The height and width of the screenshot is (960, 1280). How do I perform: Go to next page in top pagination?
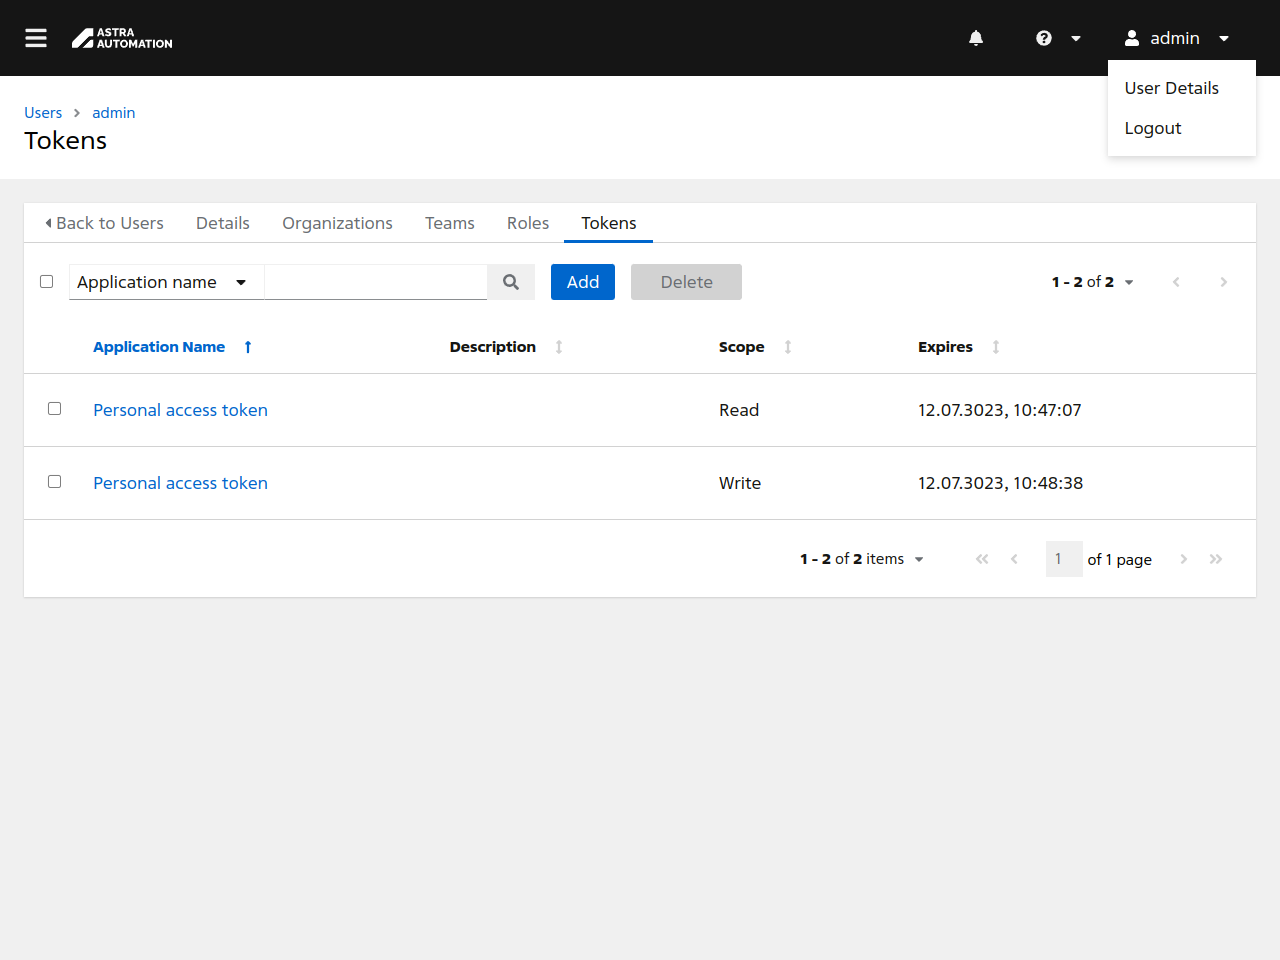coord(1223,282)
